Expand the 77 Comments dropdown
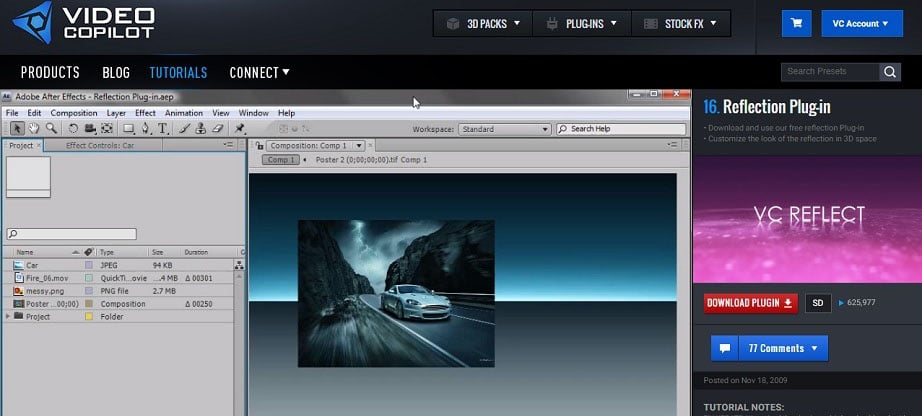922x416 pixels. tap(783, 348)
